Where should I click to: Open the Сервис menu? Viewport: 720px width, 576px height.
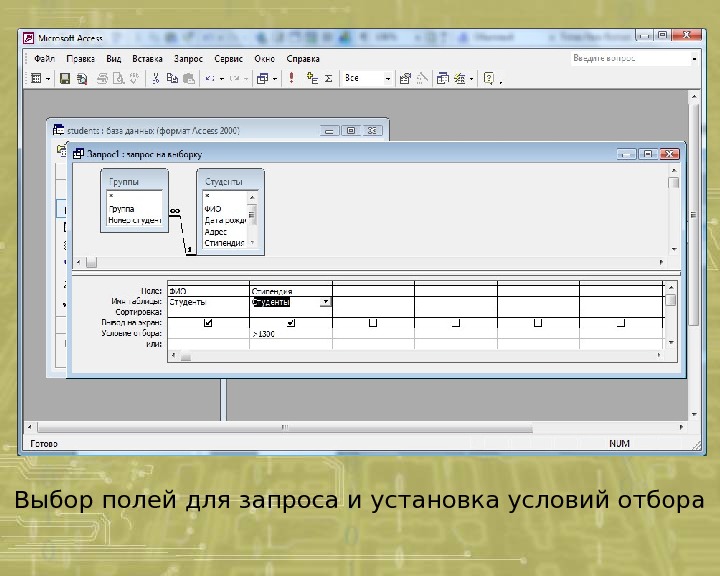coord(228,59)
